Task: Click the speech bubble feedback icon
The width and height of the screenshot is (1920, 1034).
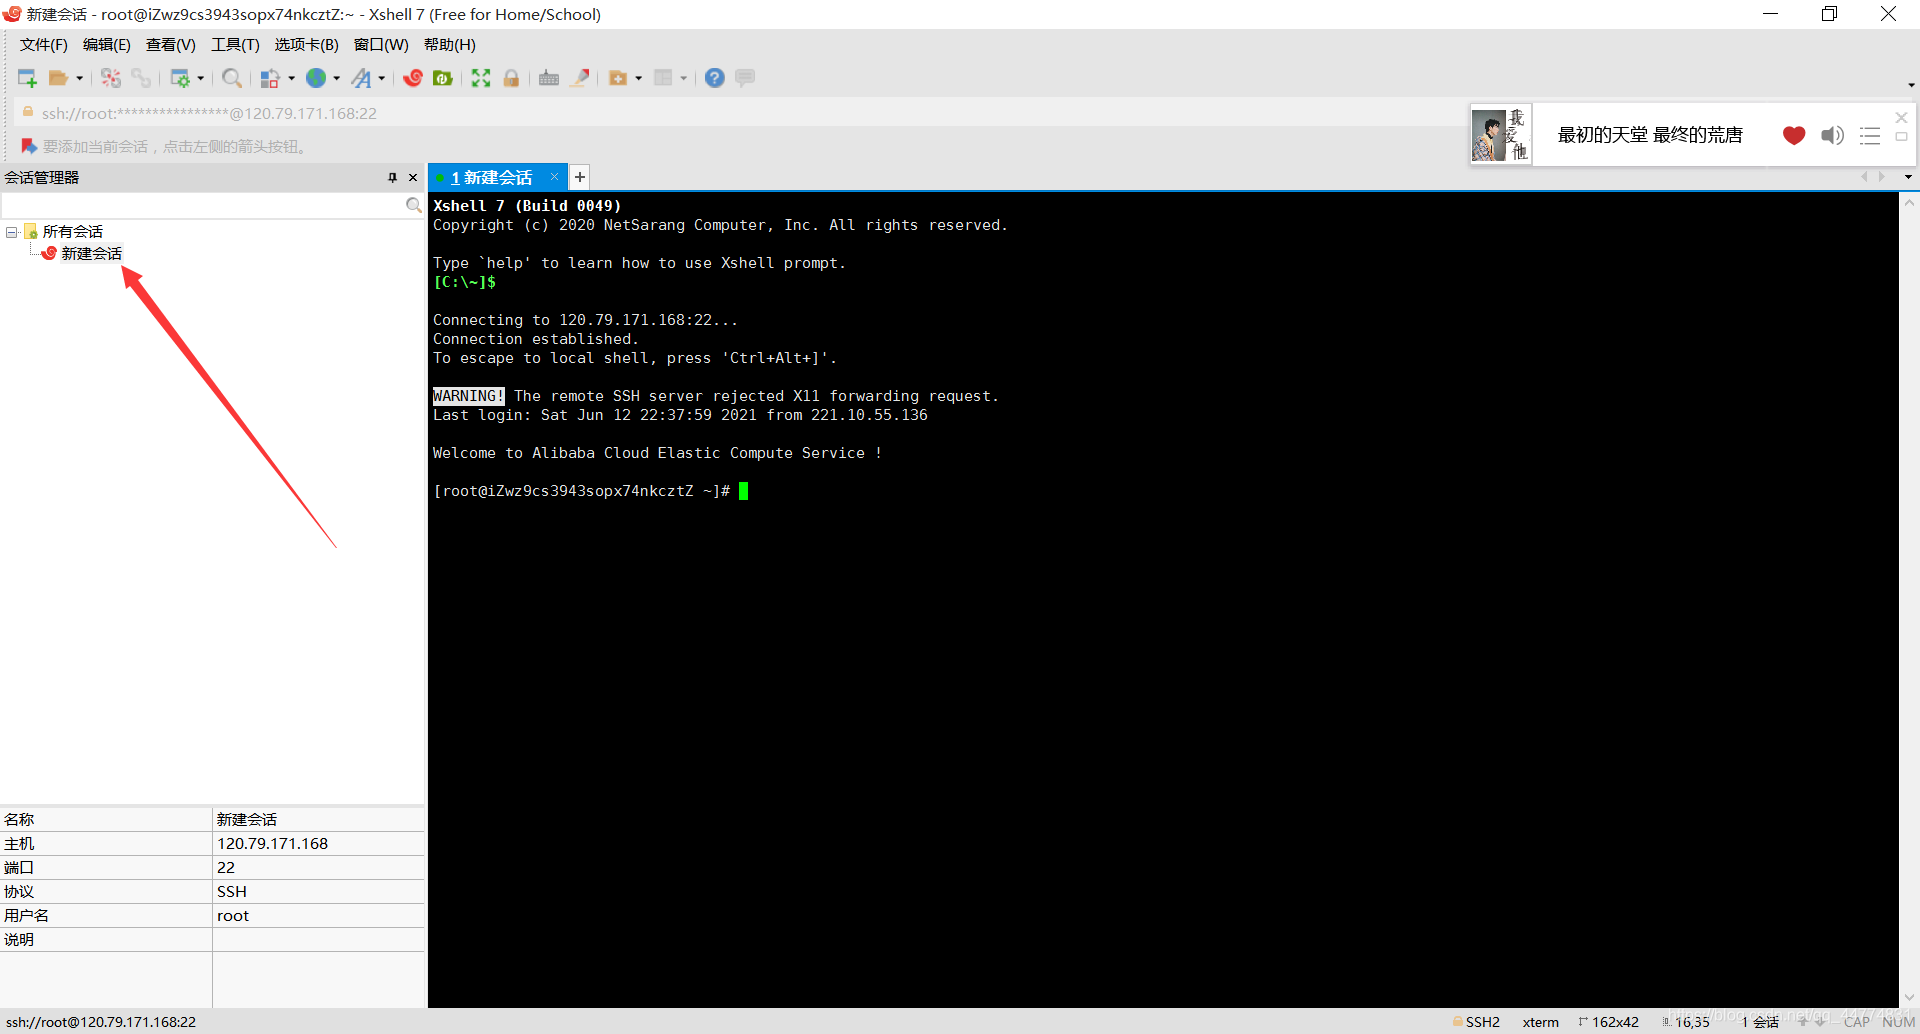Action: 745,78
